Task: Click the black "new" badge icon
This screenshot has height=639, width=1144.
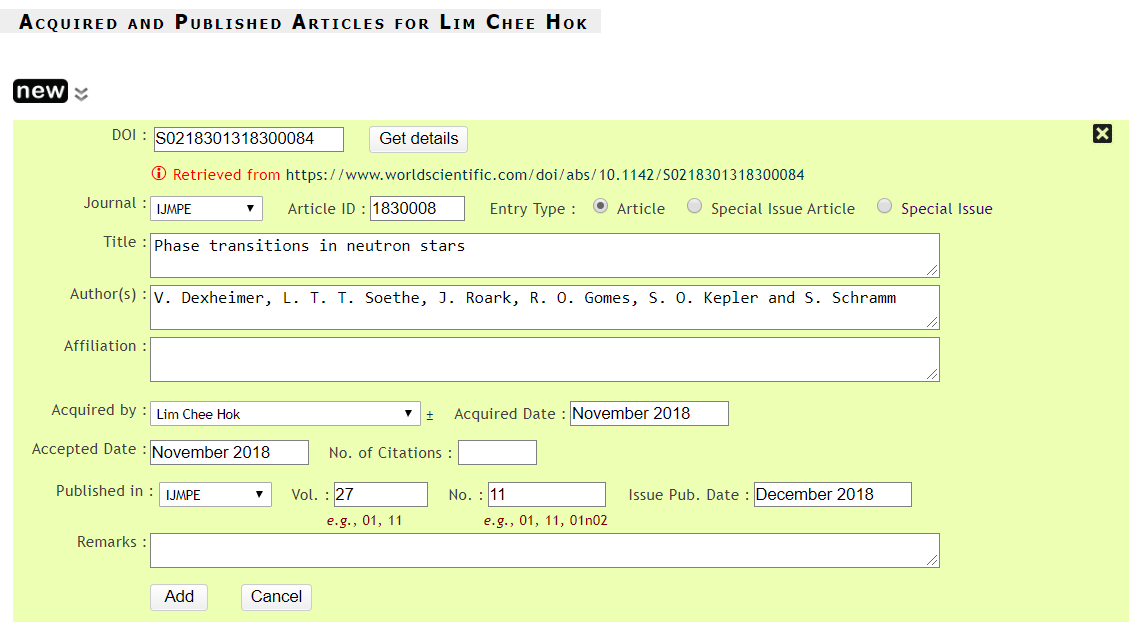Action: [40, 91]
